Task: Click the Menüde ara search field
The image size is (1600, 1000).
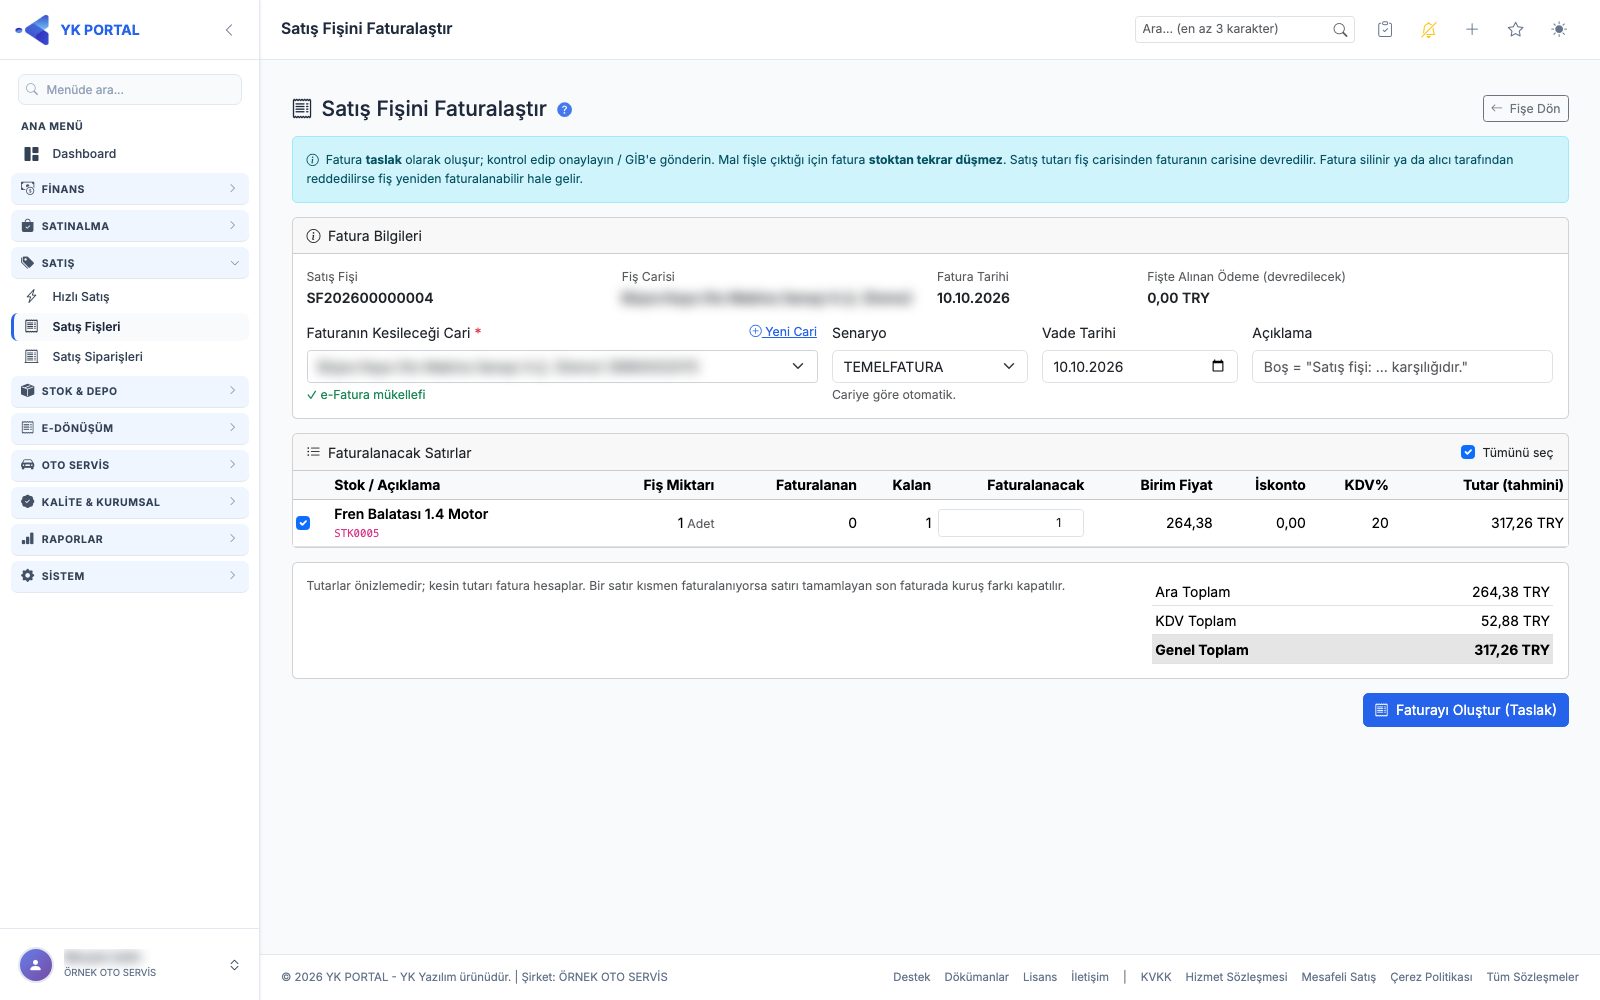Action: [130, 90]
